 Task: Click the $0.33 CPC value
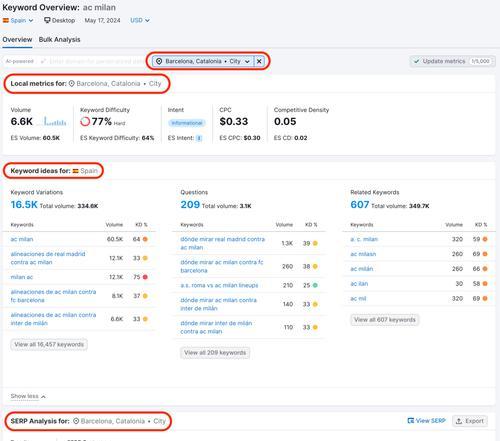click(x=234, y=122)
